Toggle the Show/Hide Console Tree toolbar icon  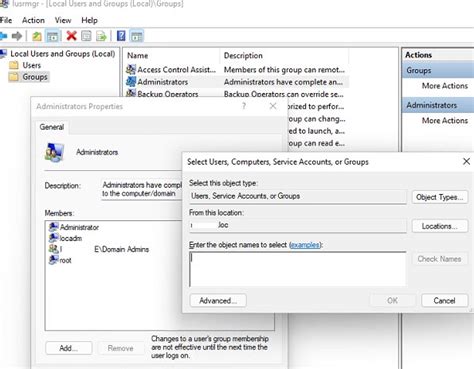52,36
